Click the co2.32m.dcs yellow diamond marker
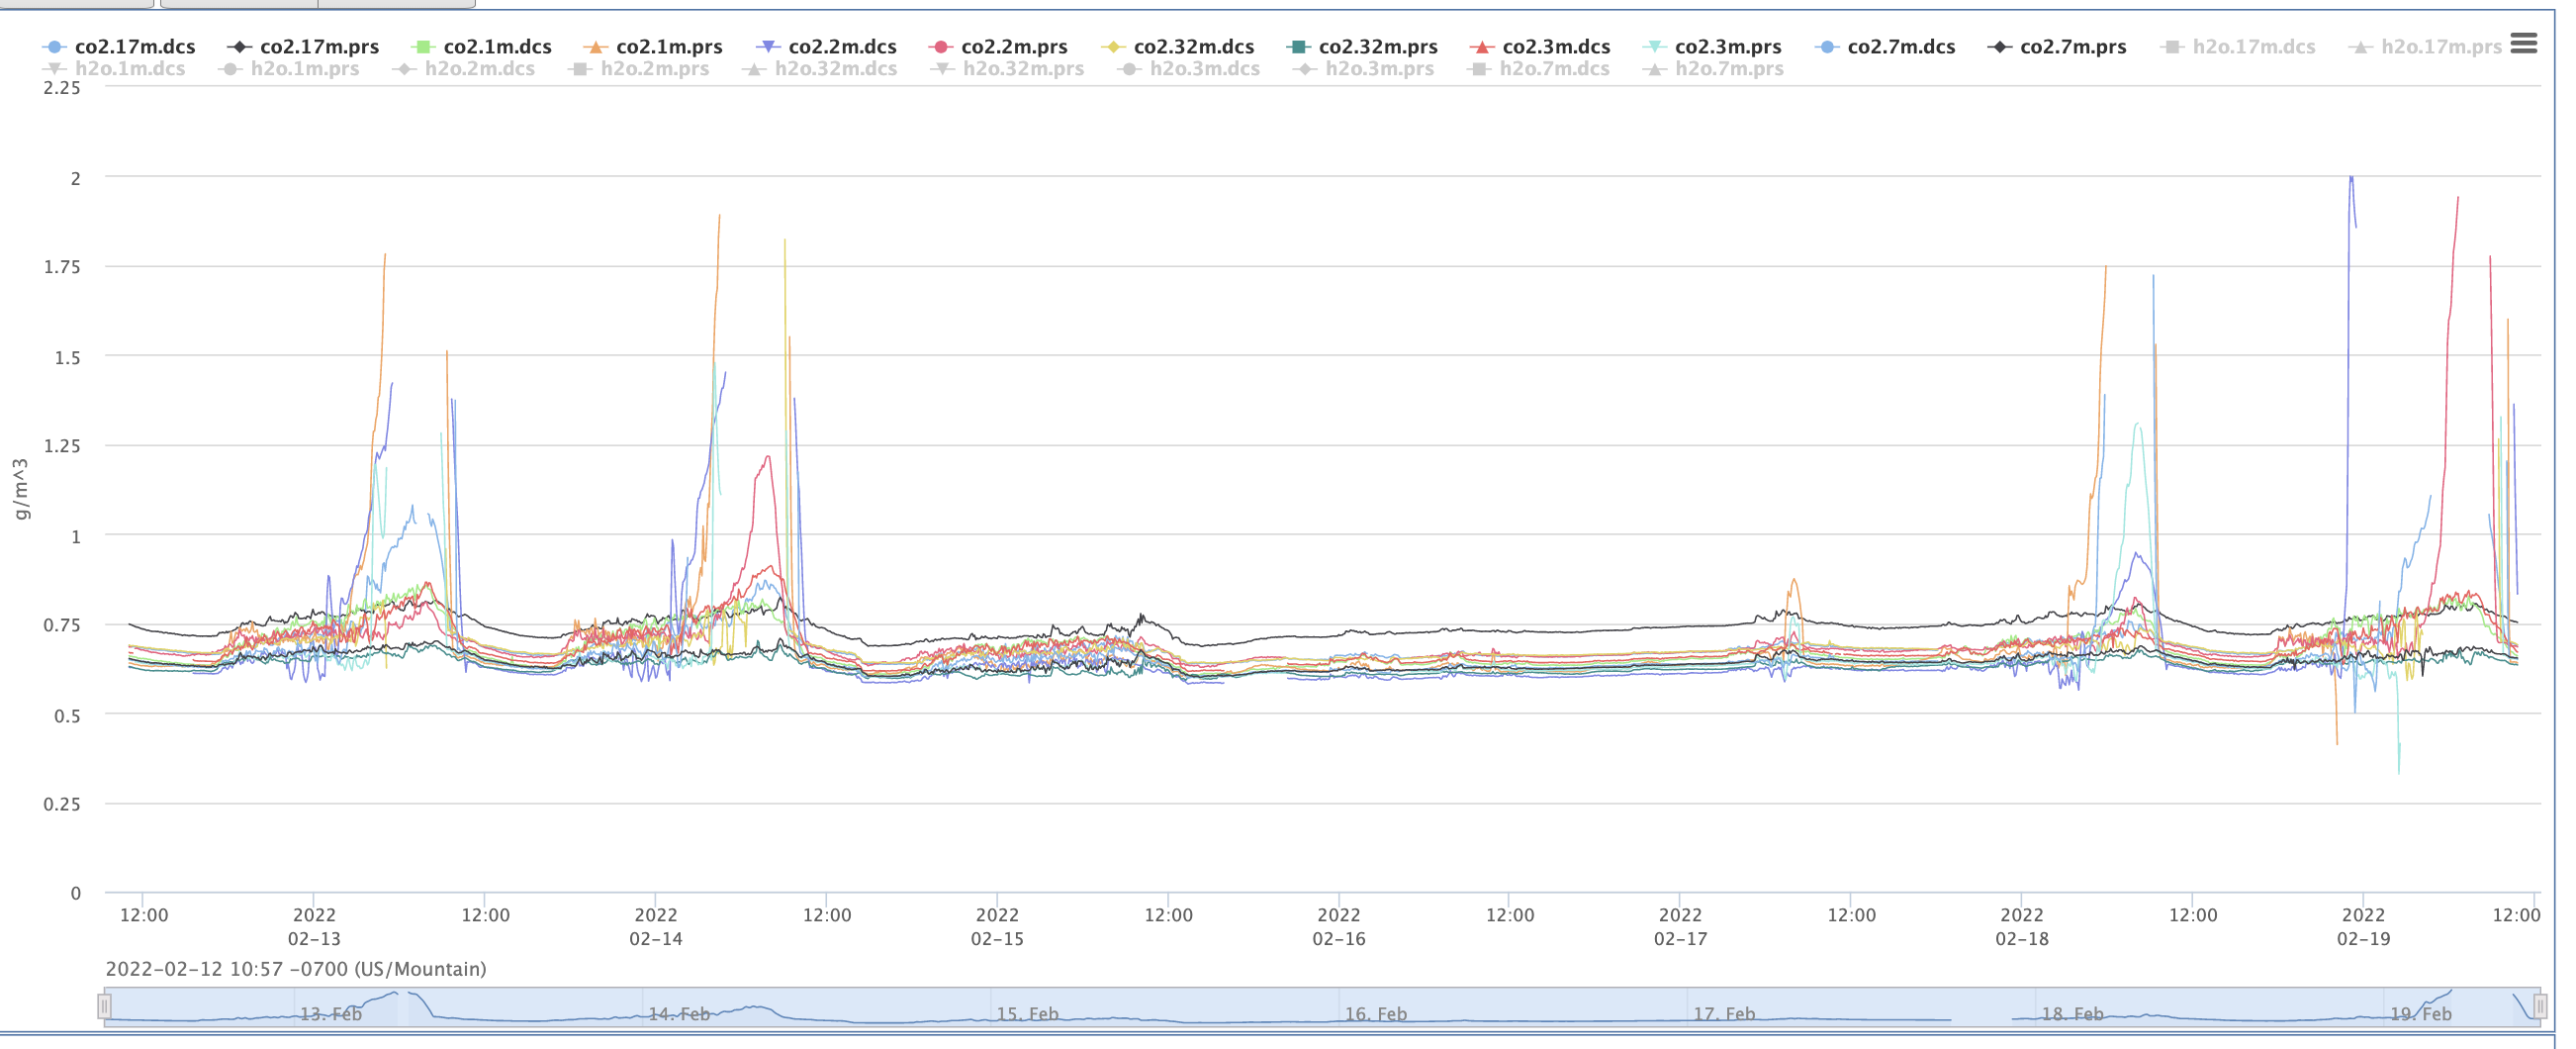 [1112, 47]
